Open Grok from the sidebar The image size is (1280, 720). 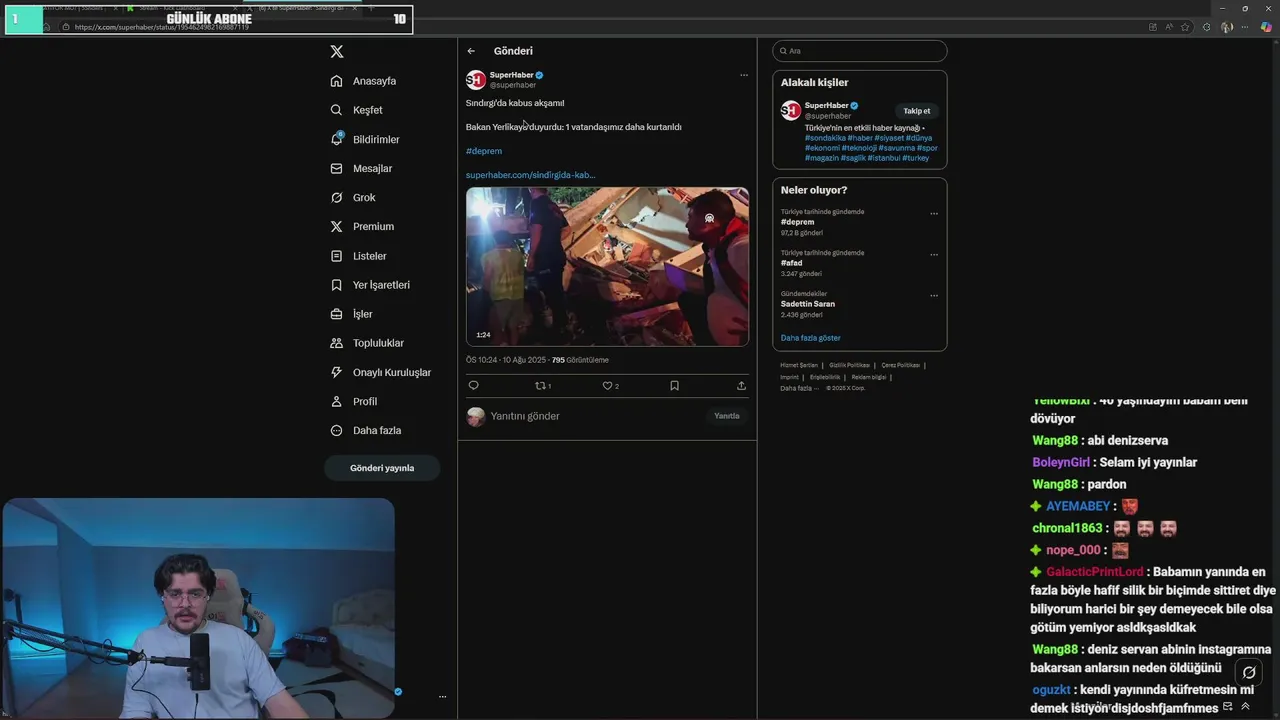tap(353, 197)
